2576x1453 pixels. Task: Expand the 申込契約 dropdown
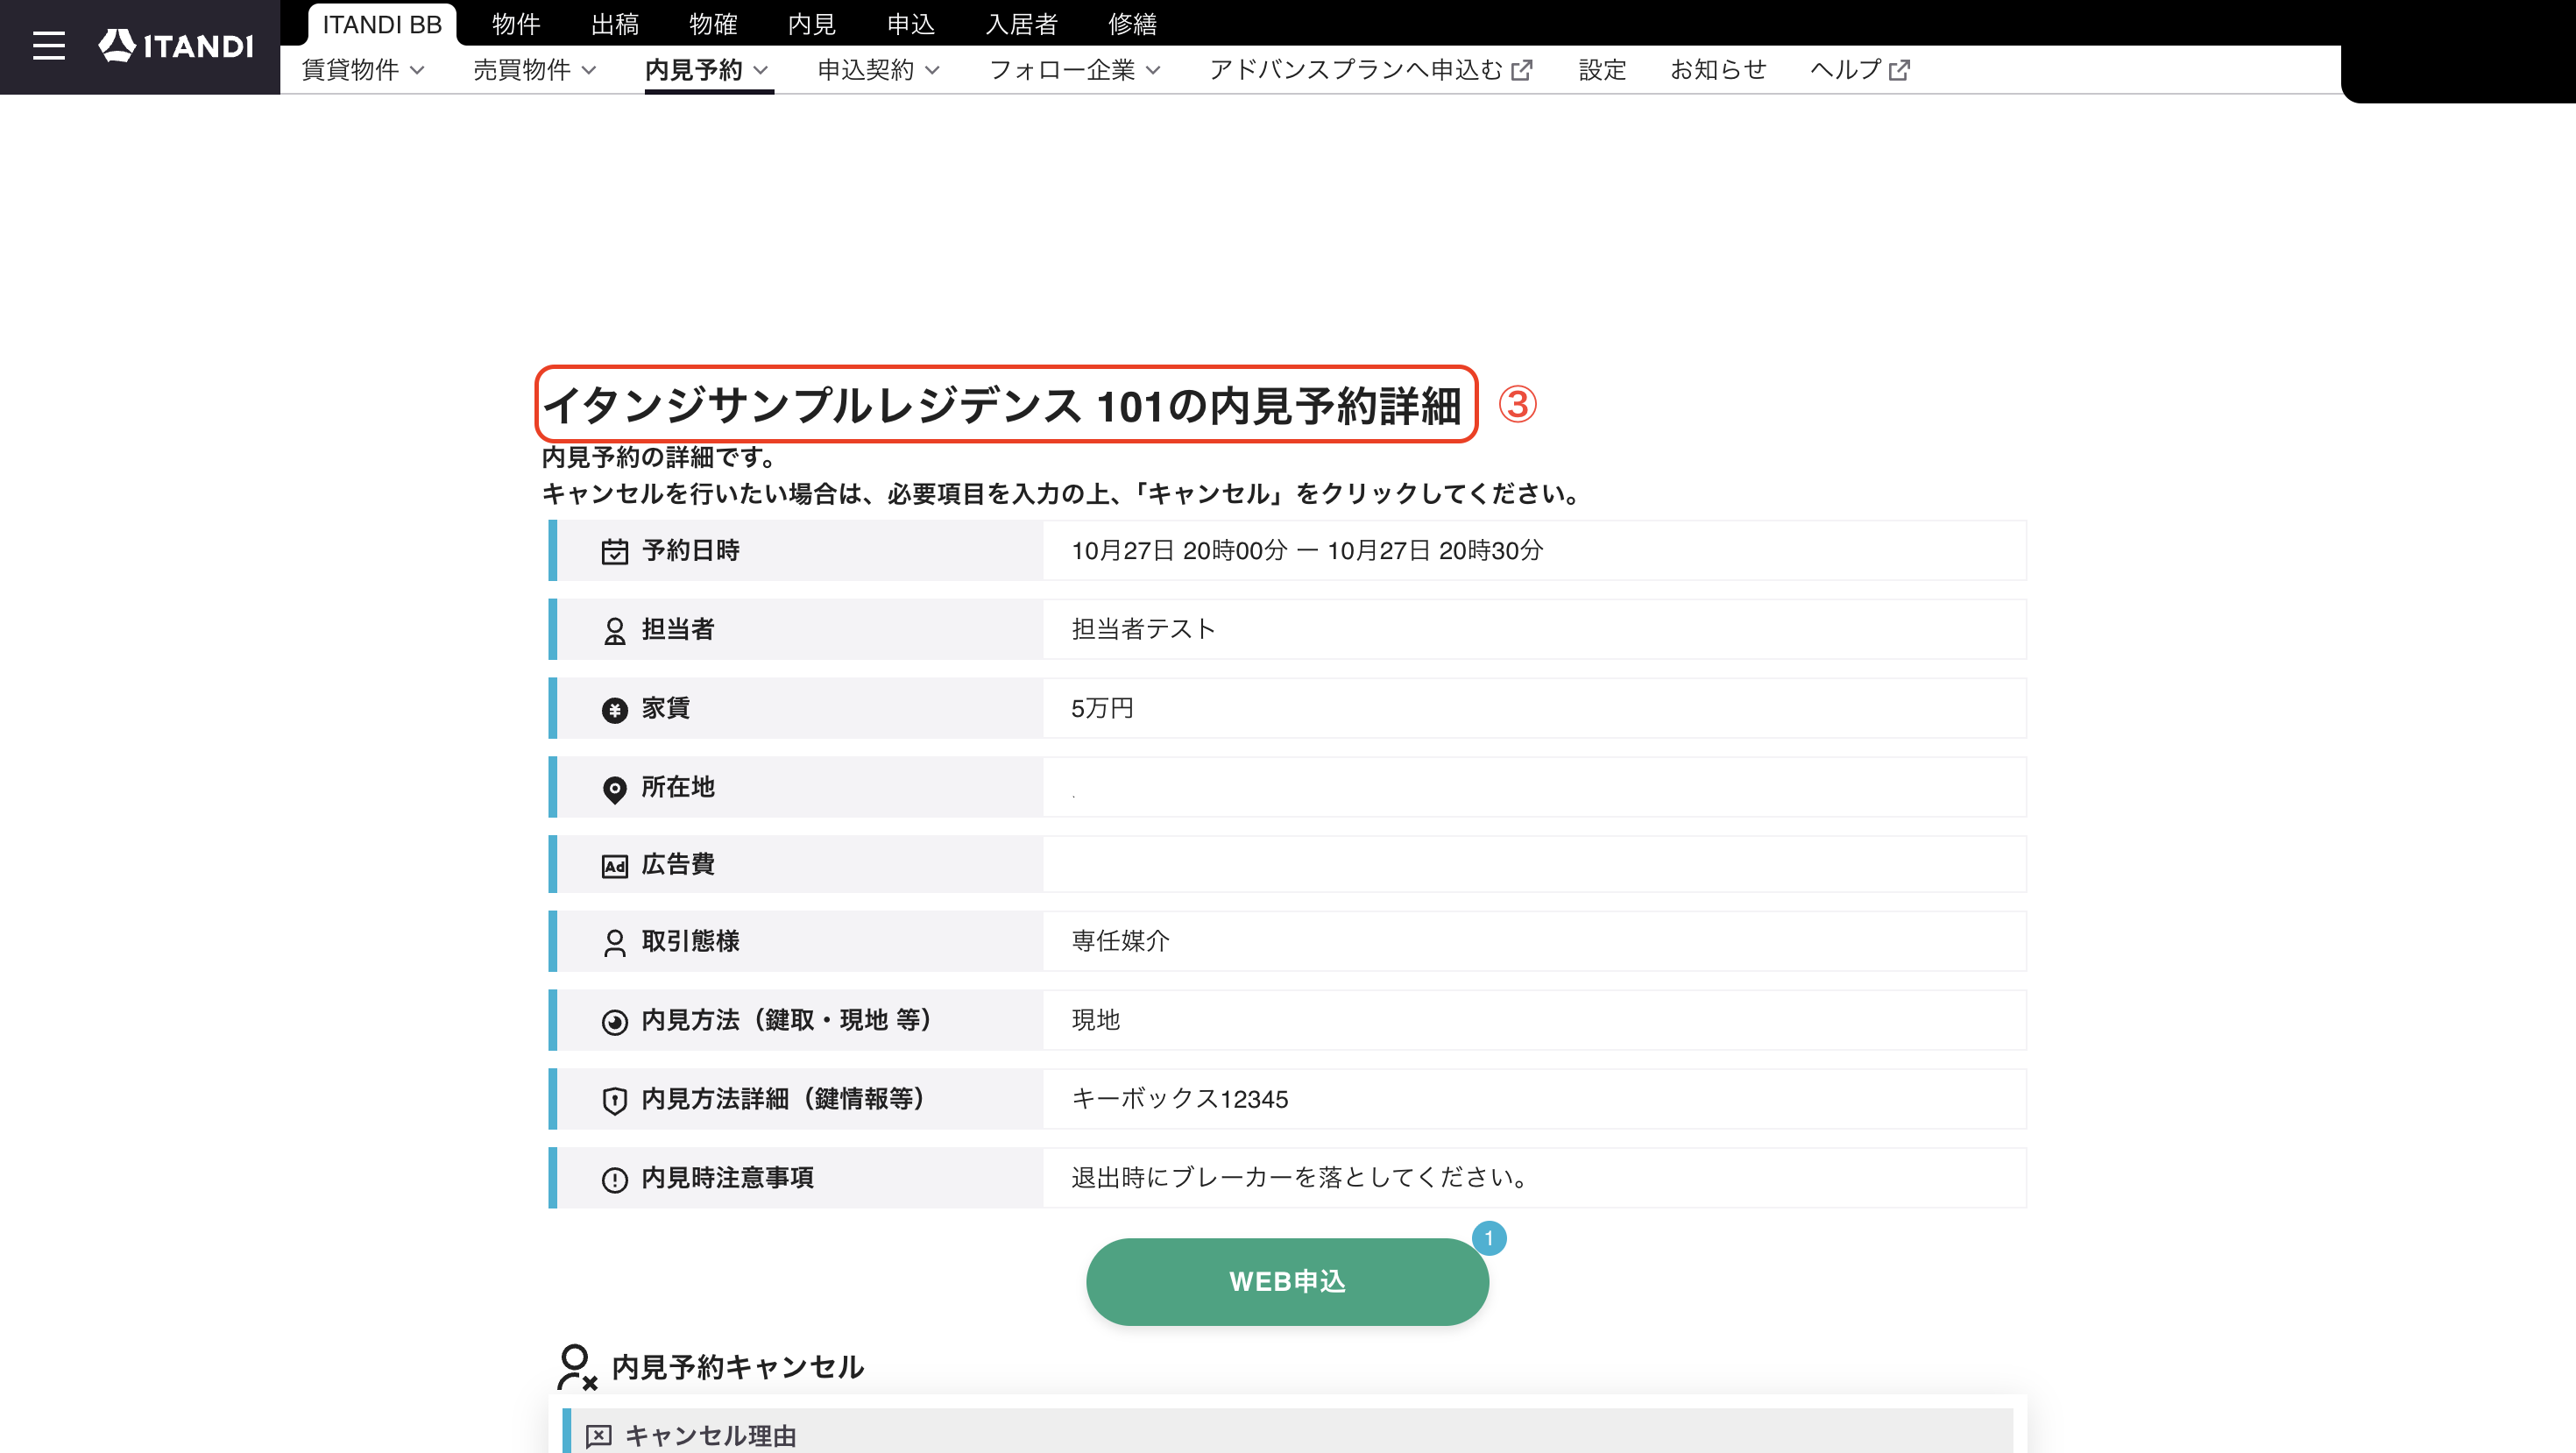click(x=879, y=70)
